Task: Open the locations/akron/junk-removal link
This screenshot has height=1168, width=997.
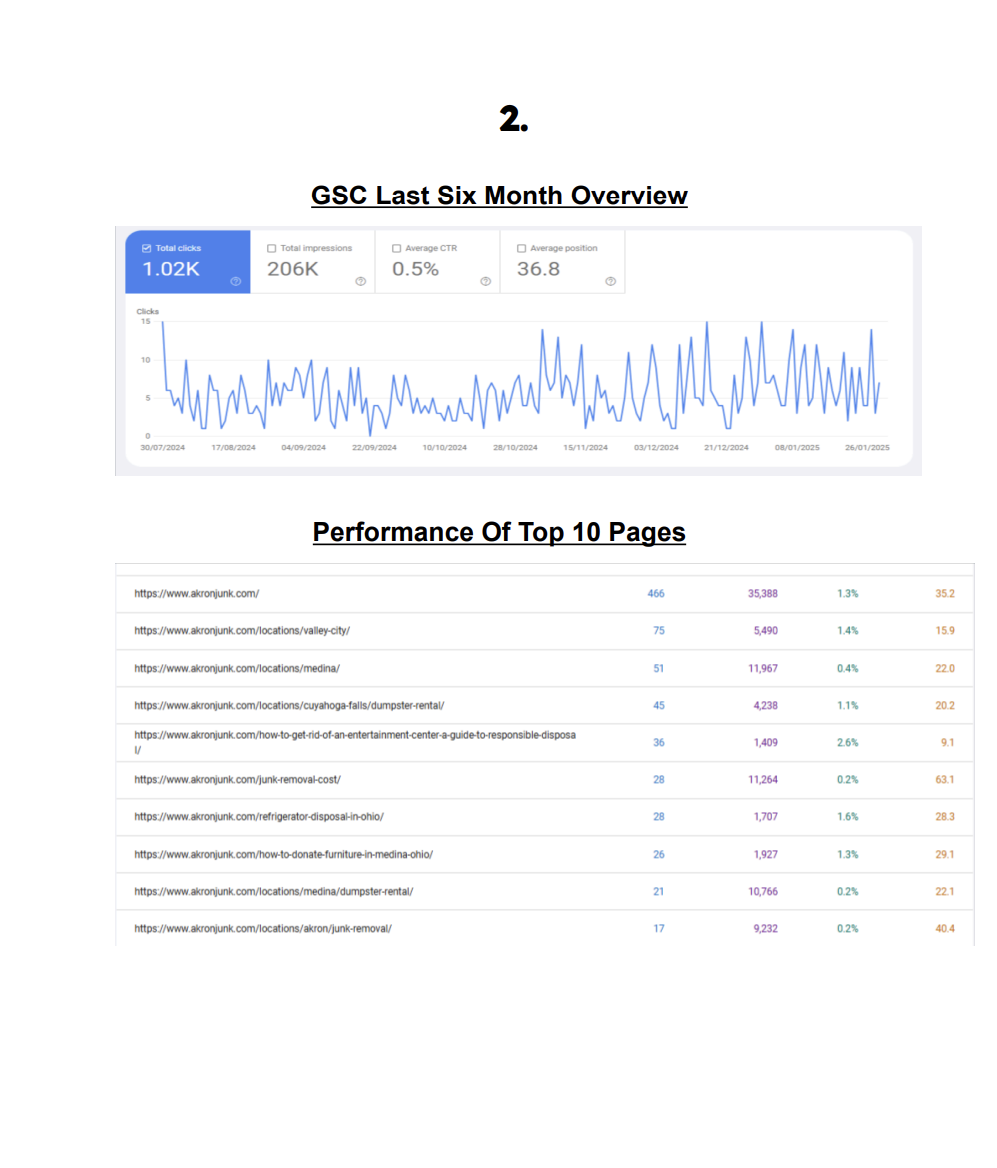Action: (x=262, y=928)
